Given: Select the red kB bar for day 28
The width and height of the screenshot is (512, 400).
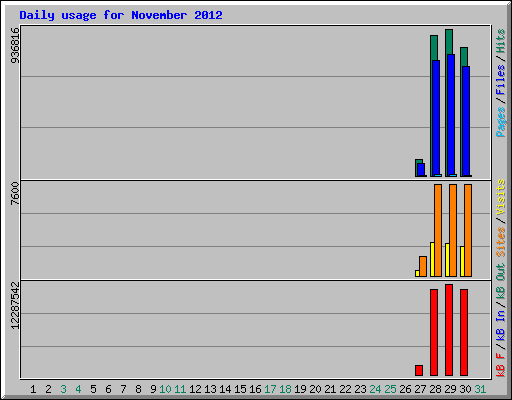Looking at the screenshot, I should coord(434,332).
